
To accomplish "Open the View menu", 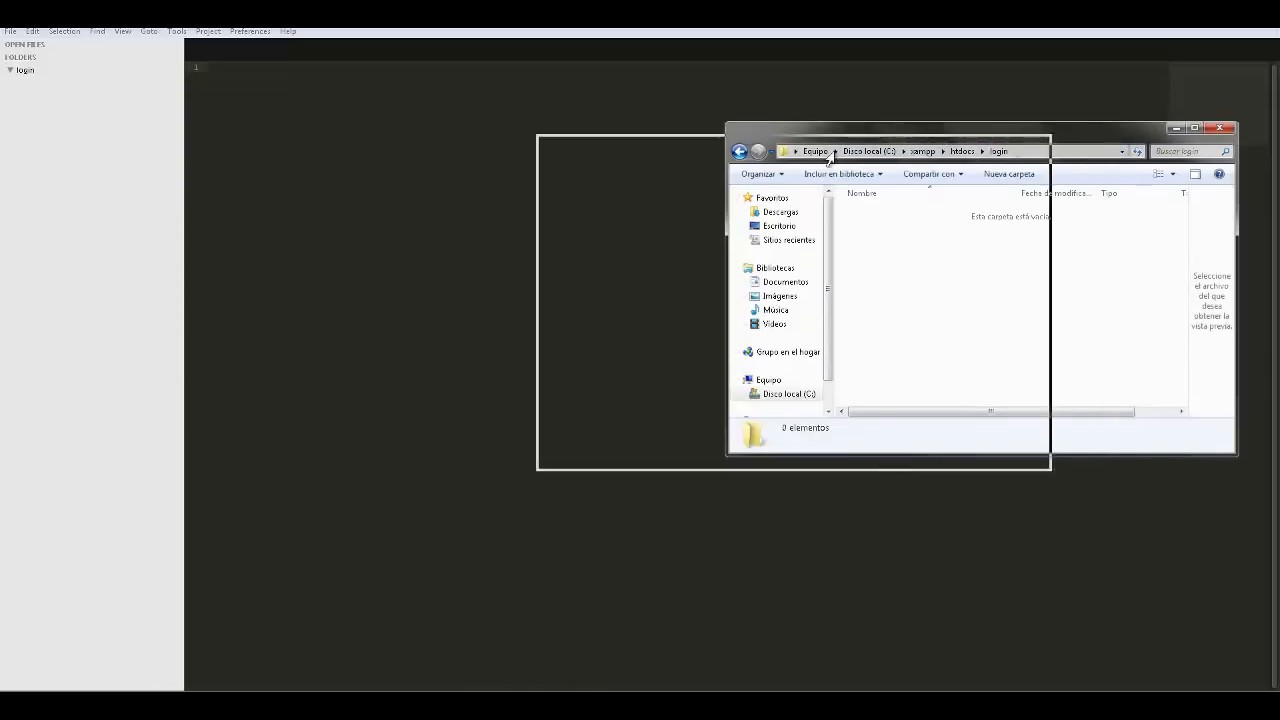I will (x=123, y=31).
